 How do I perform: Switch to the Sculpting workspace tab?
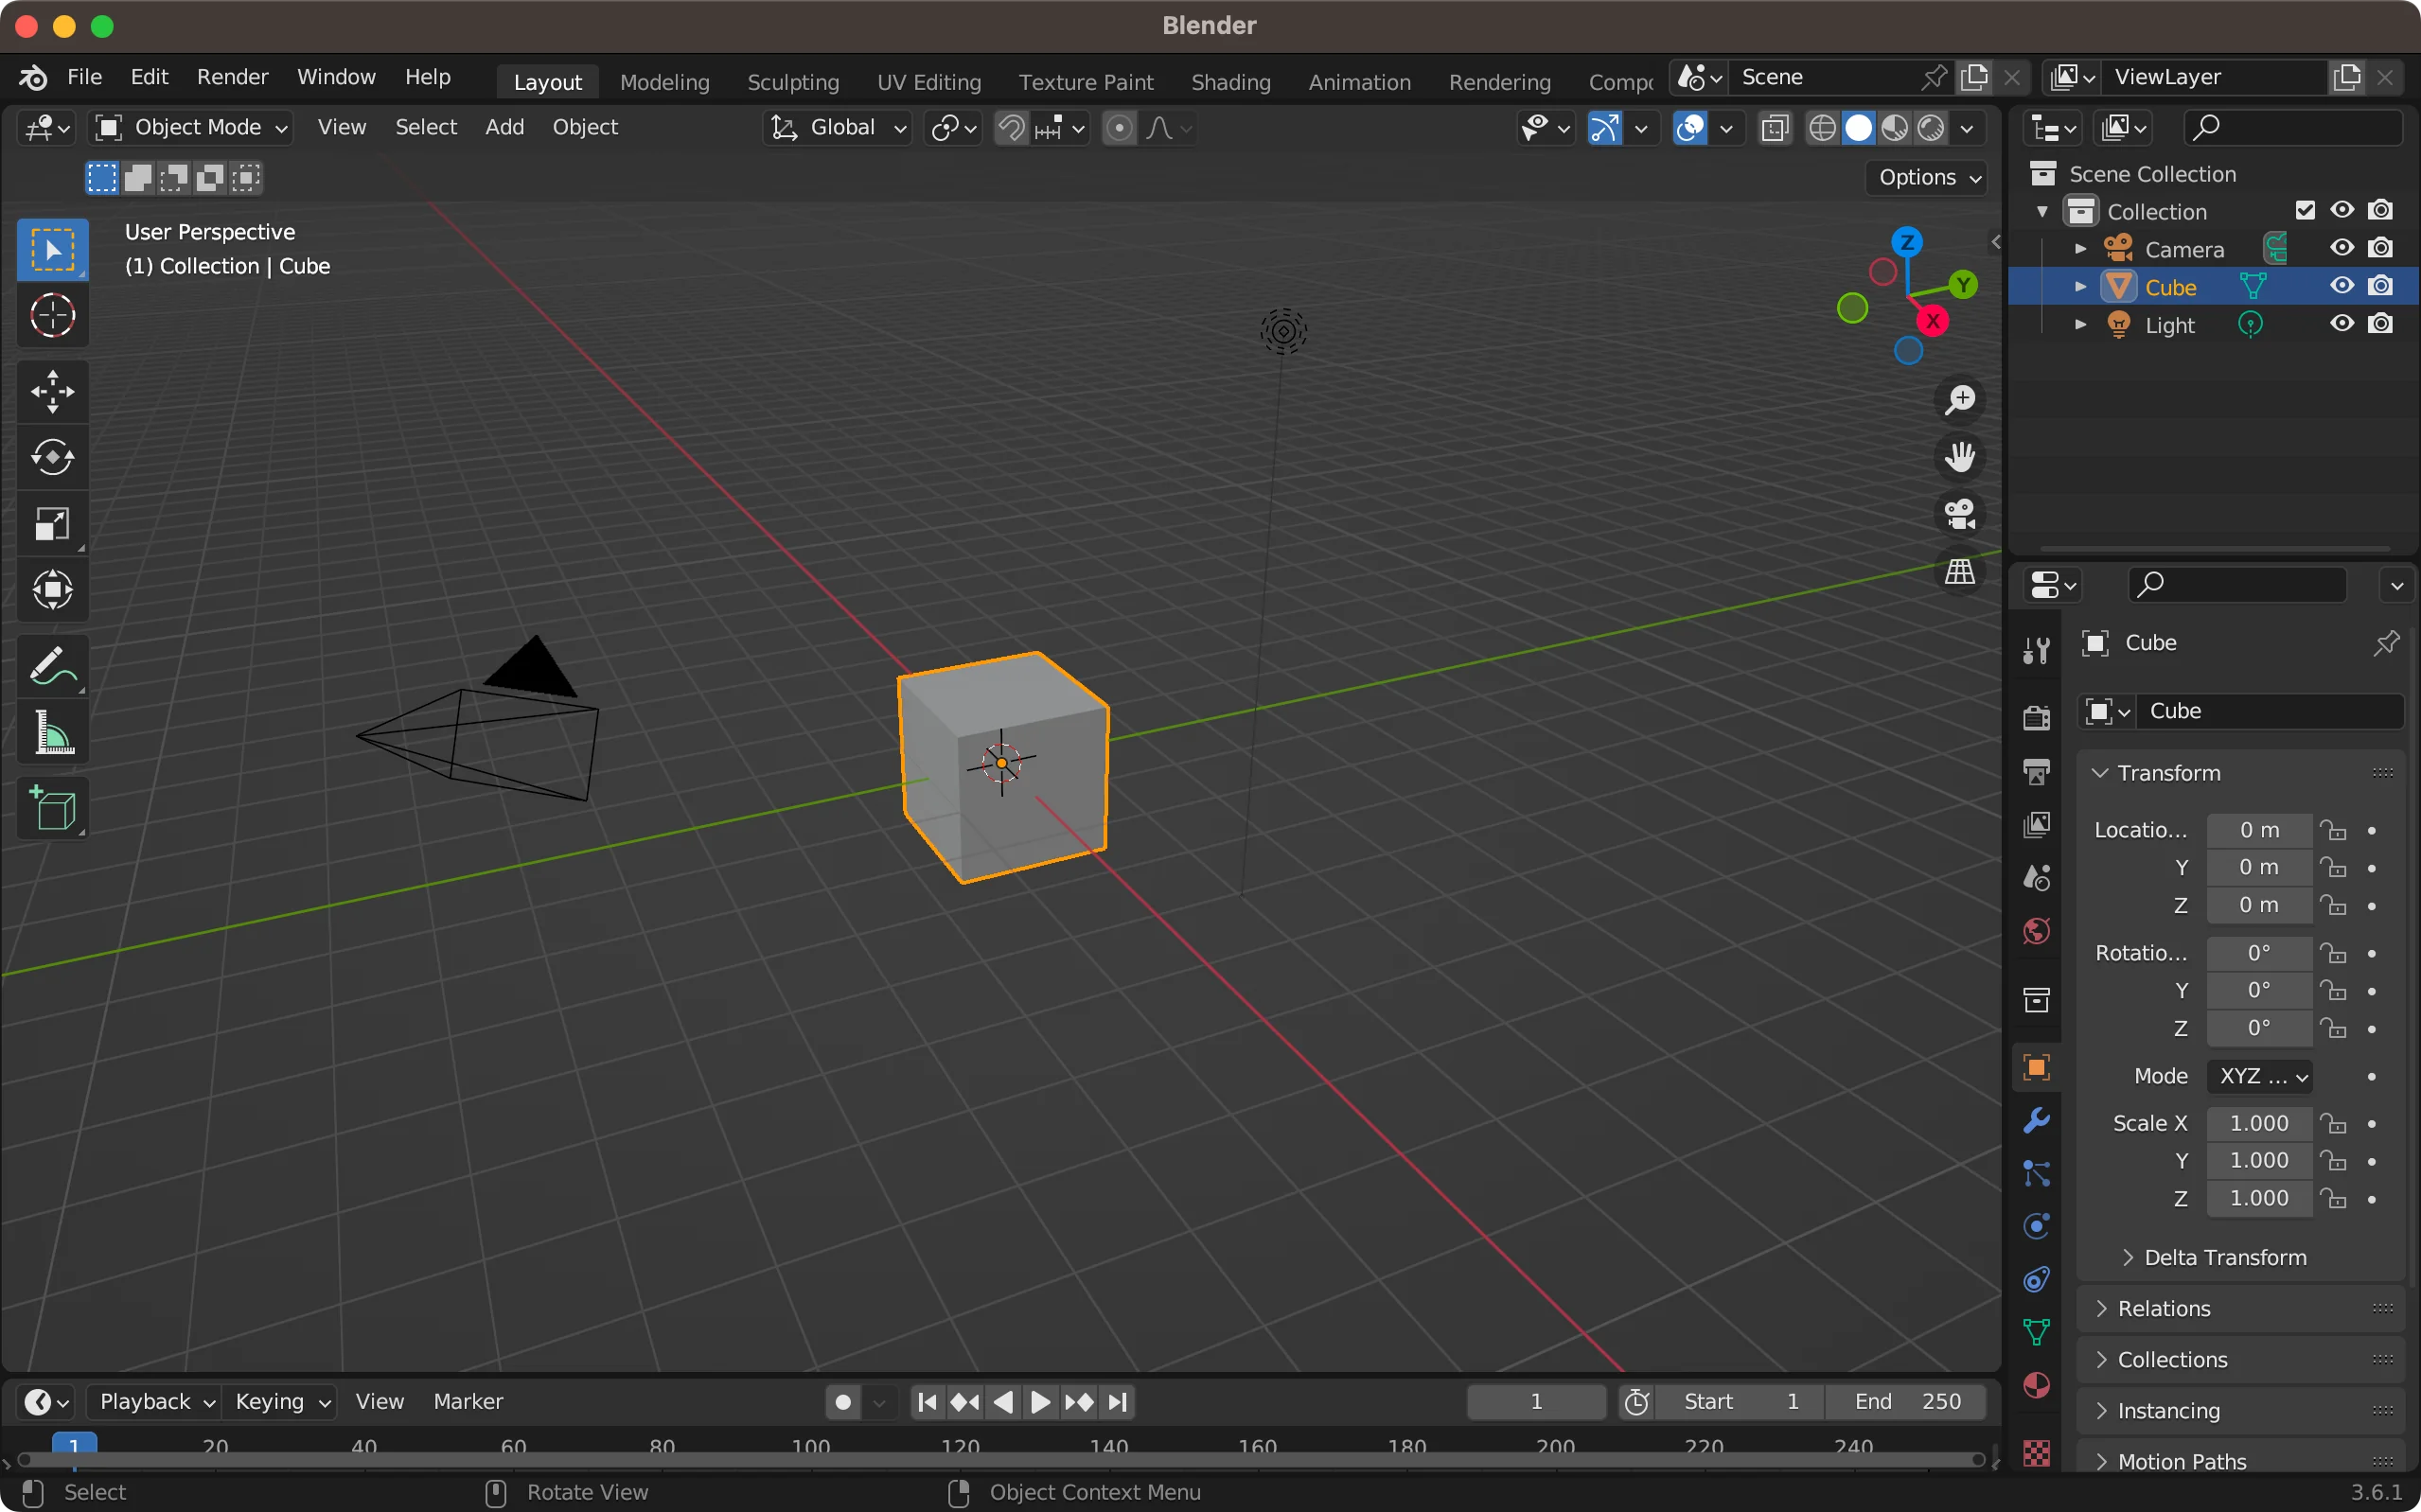click(792, 82)
